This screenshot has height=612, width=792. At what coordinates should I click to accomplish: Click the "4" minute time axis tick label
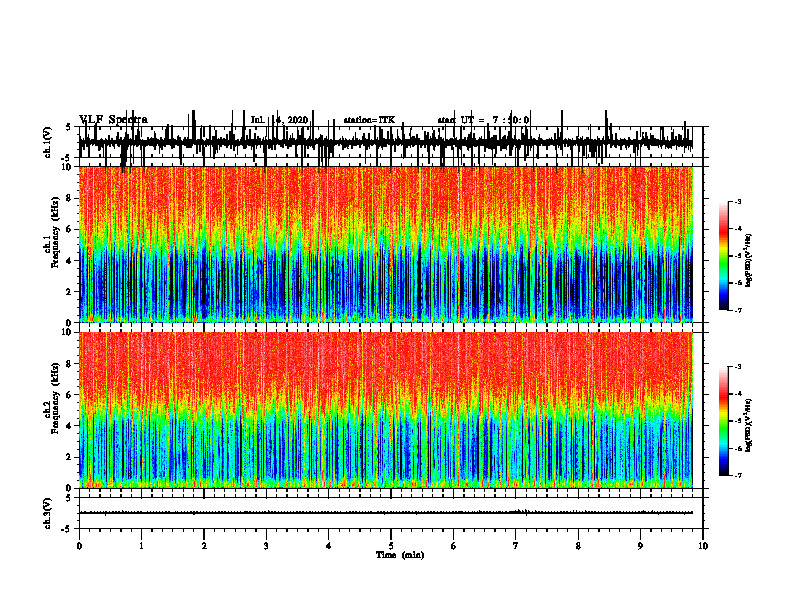tap(329, 546)
